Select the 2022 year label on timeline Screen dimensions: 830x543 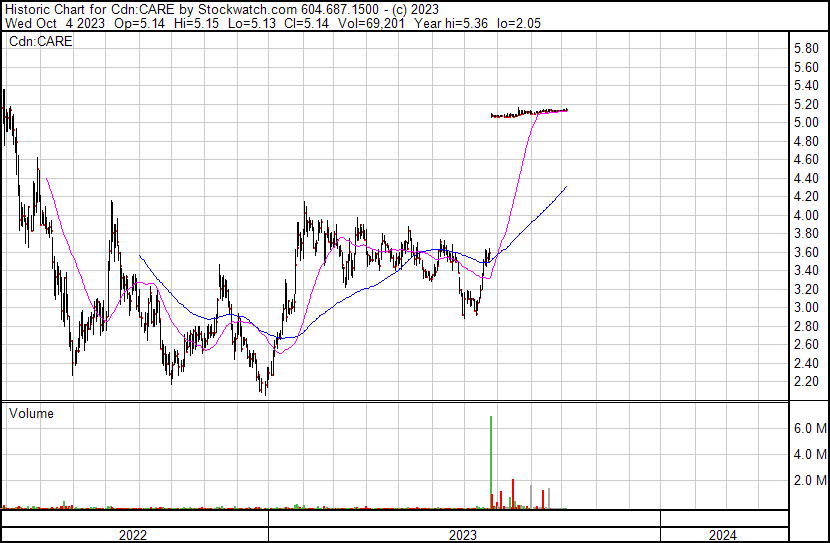(x=133, y=535)
